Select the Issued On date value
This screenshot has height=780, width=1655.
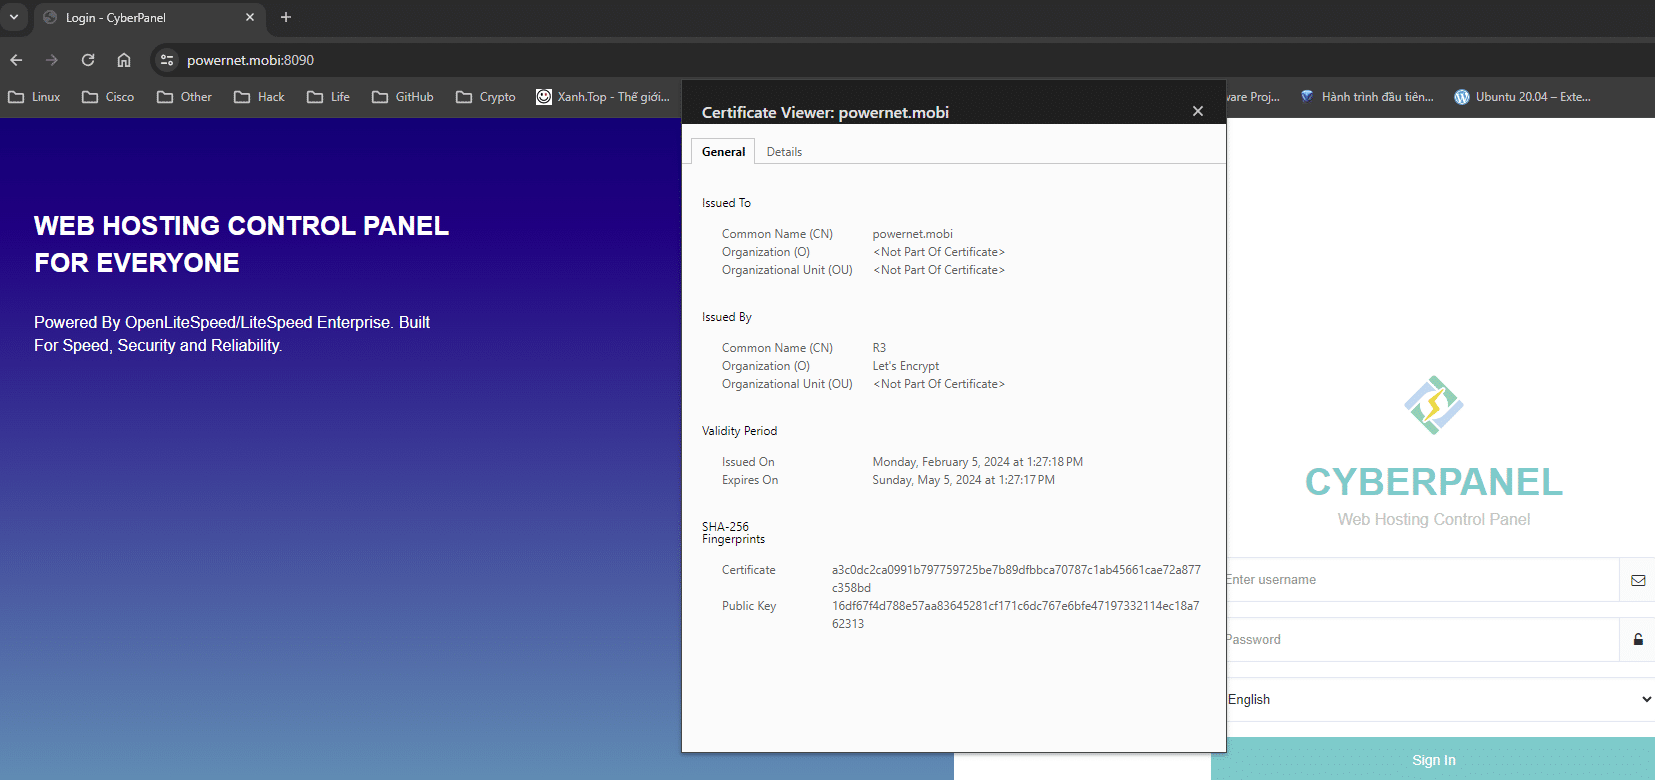click(977, 462)
